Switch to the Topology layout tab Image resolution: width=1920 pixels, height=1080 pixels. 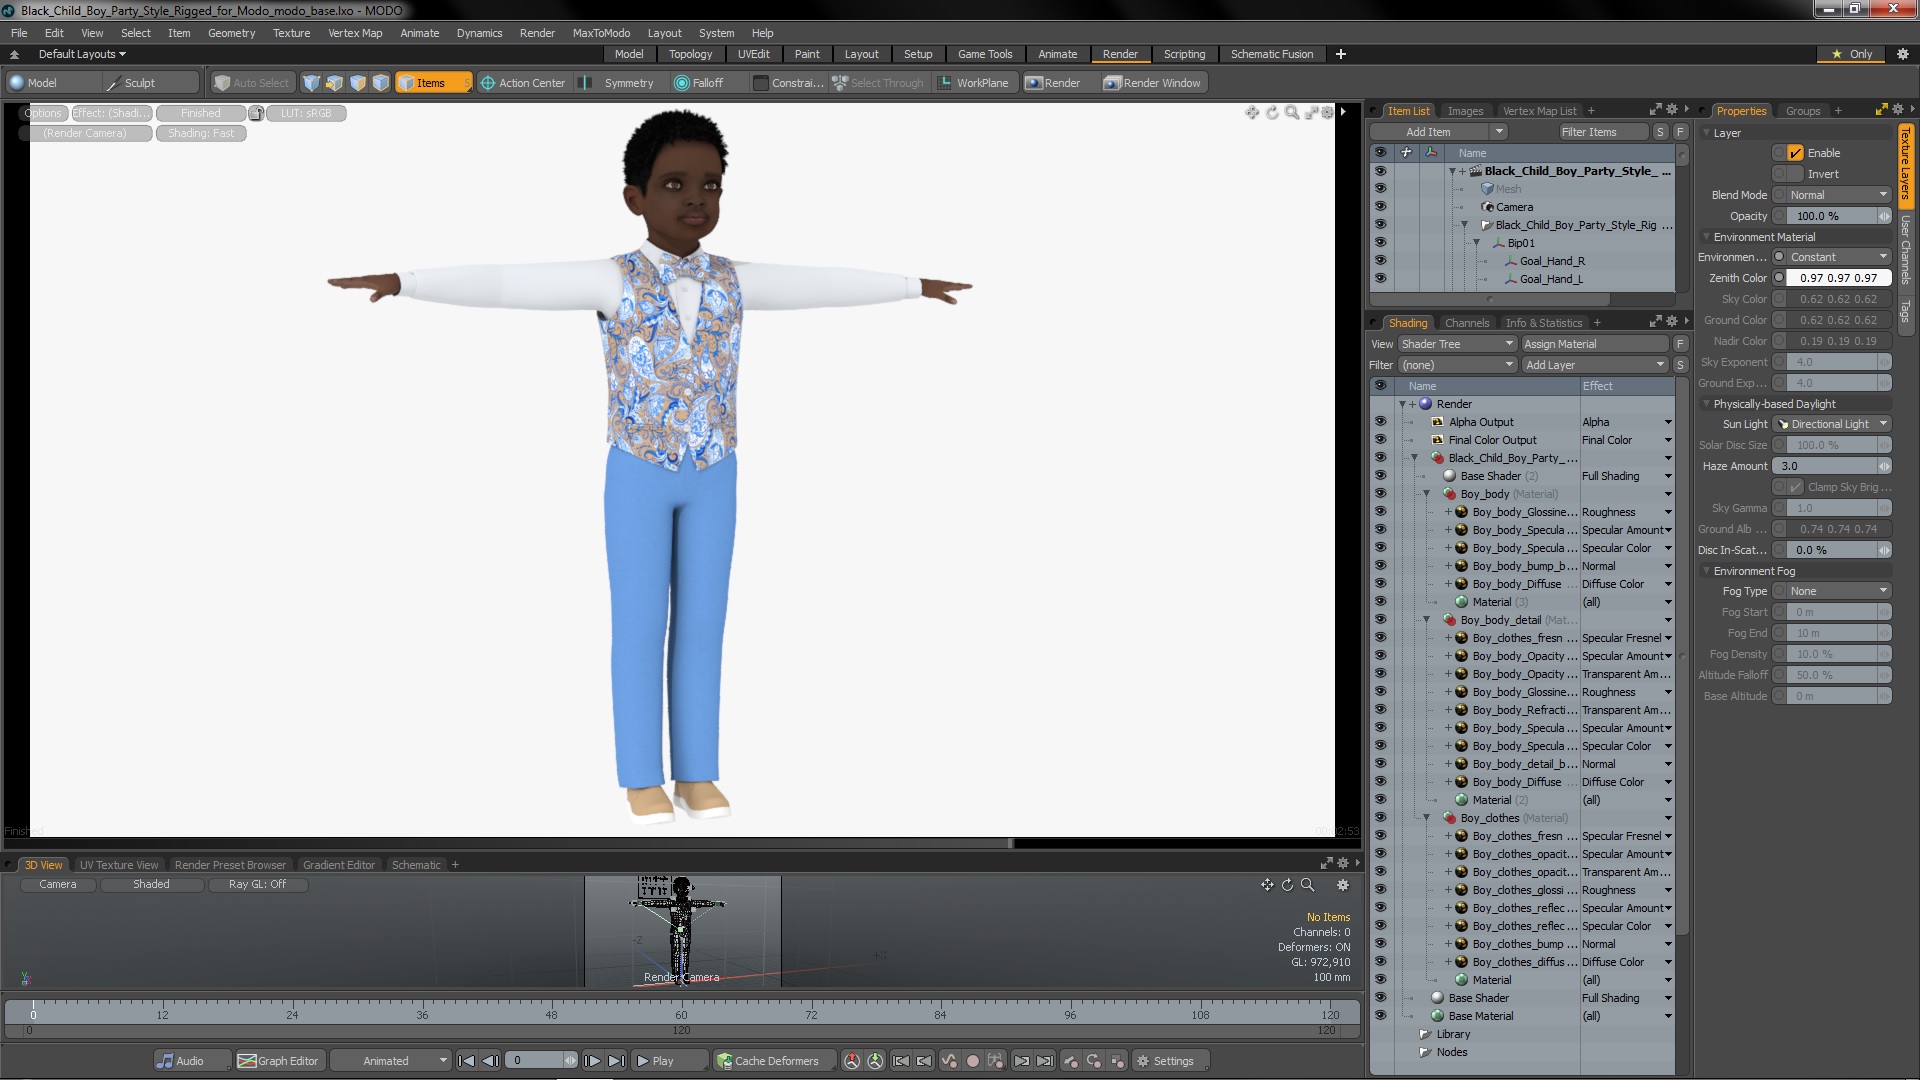coord(690,54)
